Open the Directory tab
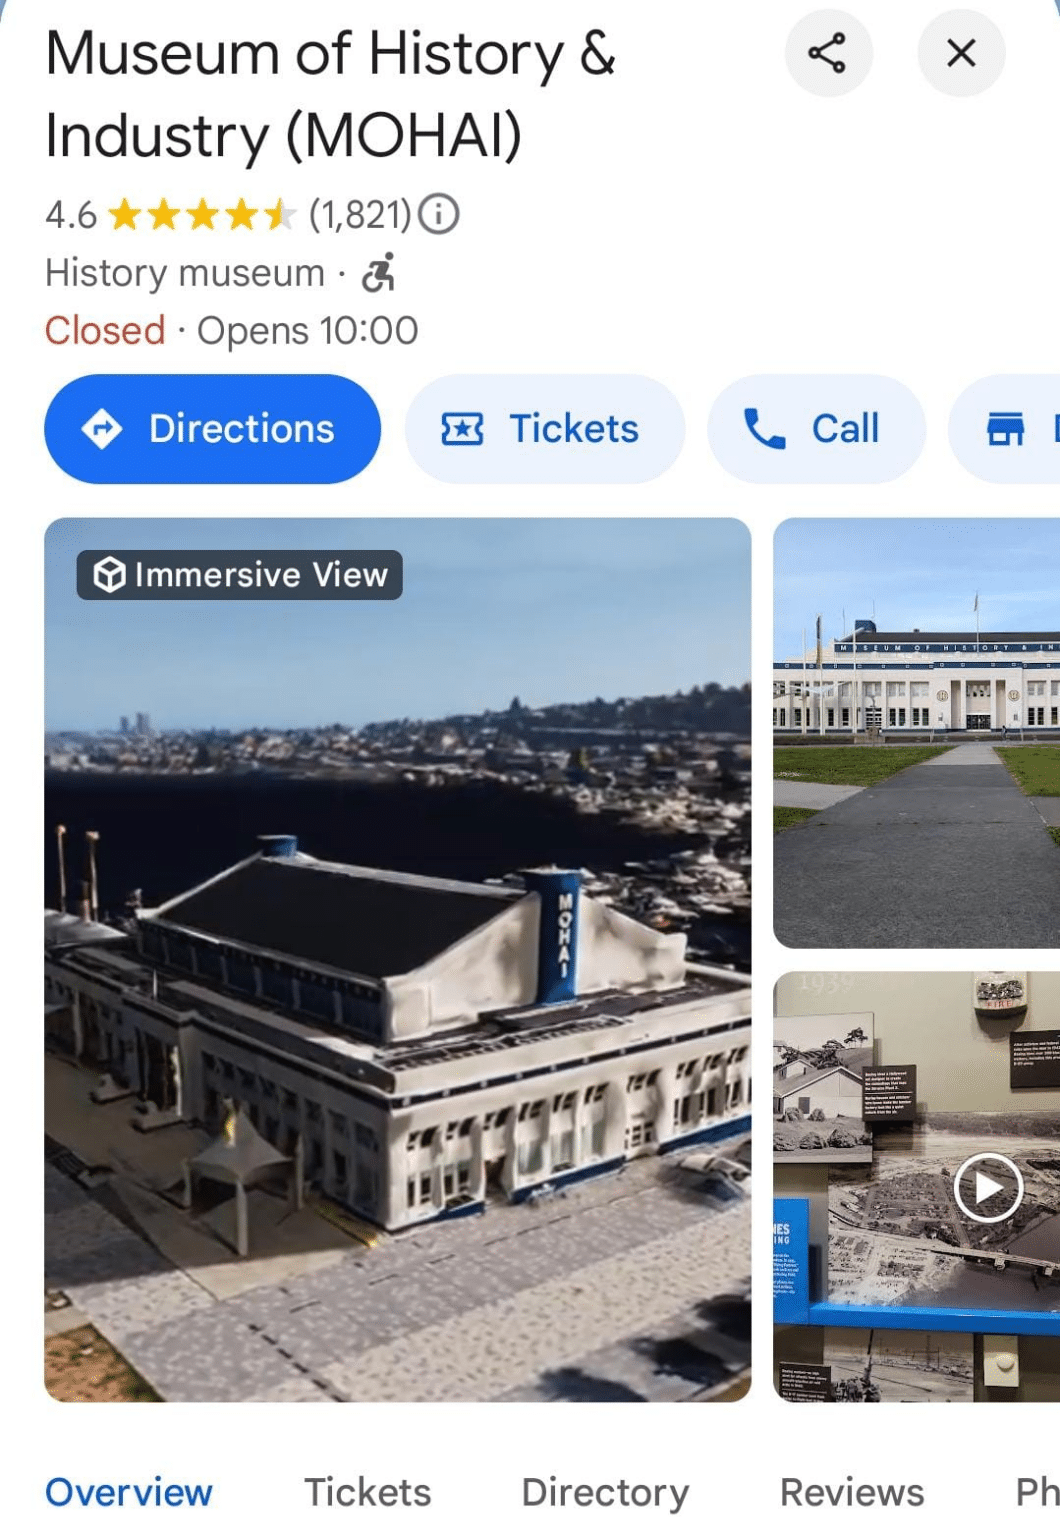The image size is (1060, 1536). point(603,1492)
